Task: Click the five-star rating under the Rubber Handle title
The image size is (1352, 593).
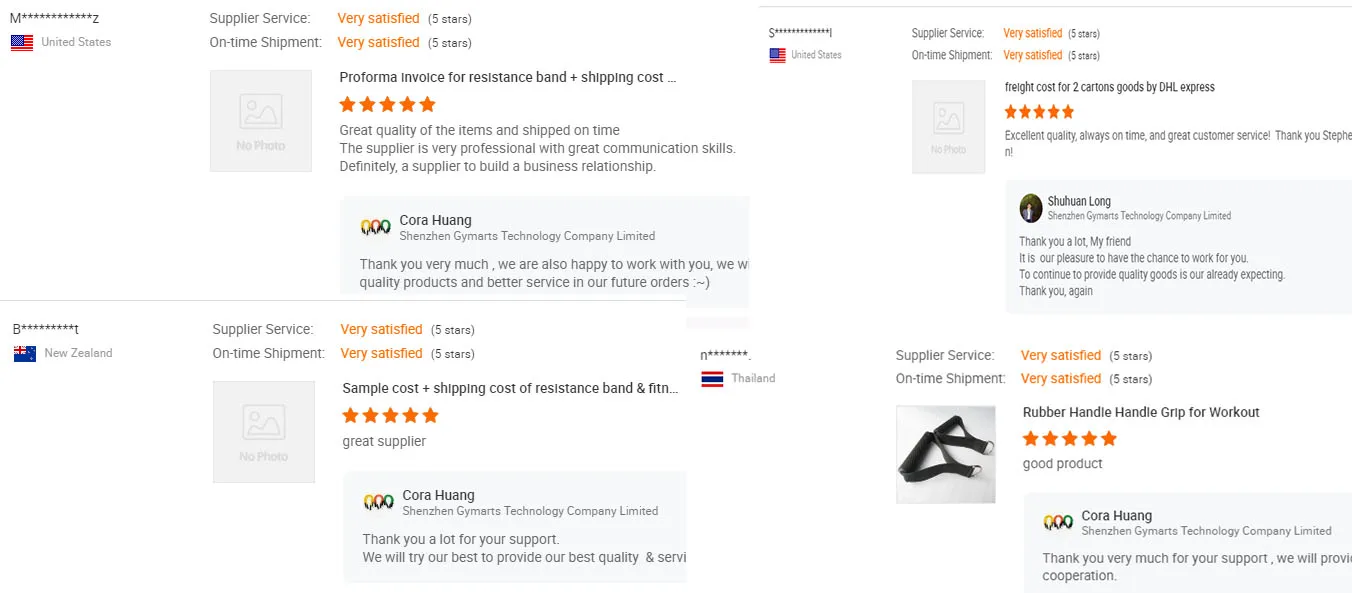Action: click(1069, 438)
